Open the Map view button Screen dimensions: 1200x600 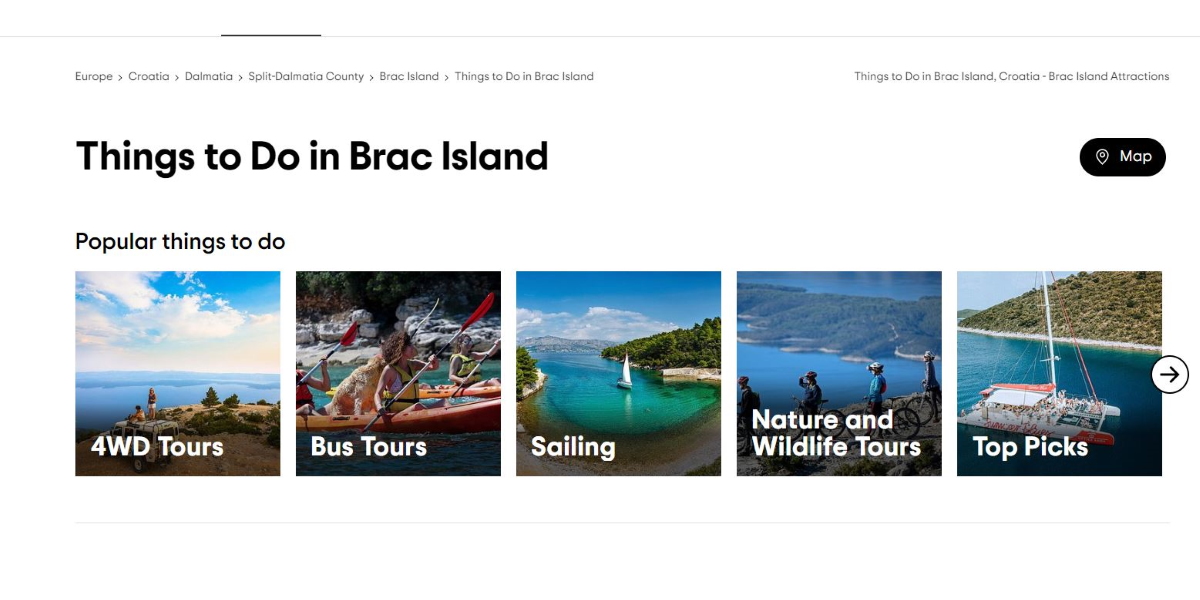click(x=1122, y=157)
